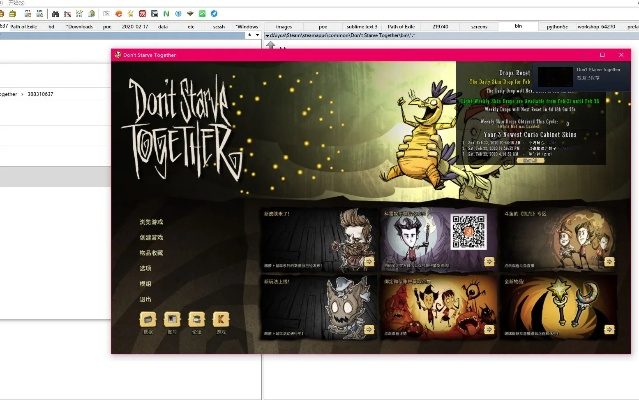Select the Host Game menu option
639x400 pixels.
[x=151, y=237]
